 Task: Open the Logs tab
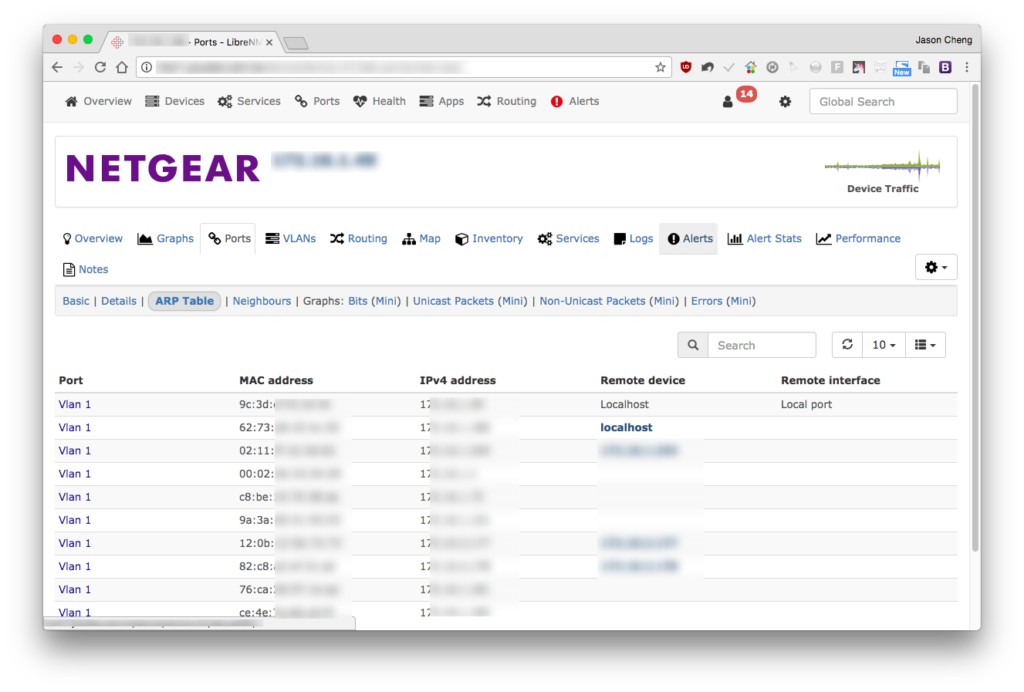(x=633, y=238)
